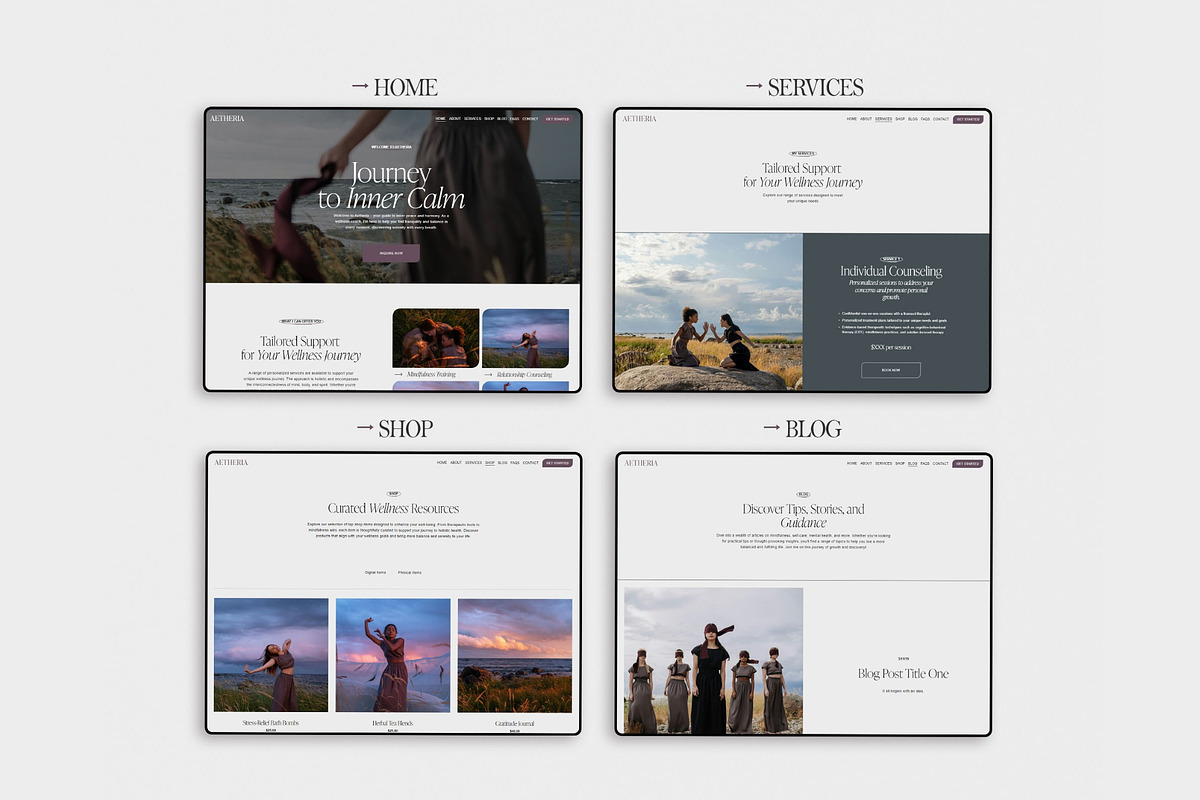
Task: Click the Aetheria logo on Home page
Action: click(227, 119)
